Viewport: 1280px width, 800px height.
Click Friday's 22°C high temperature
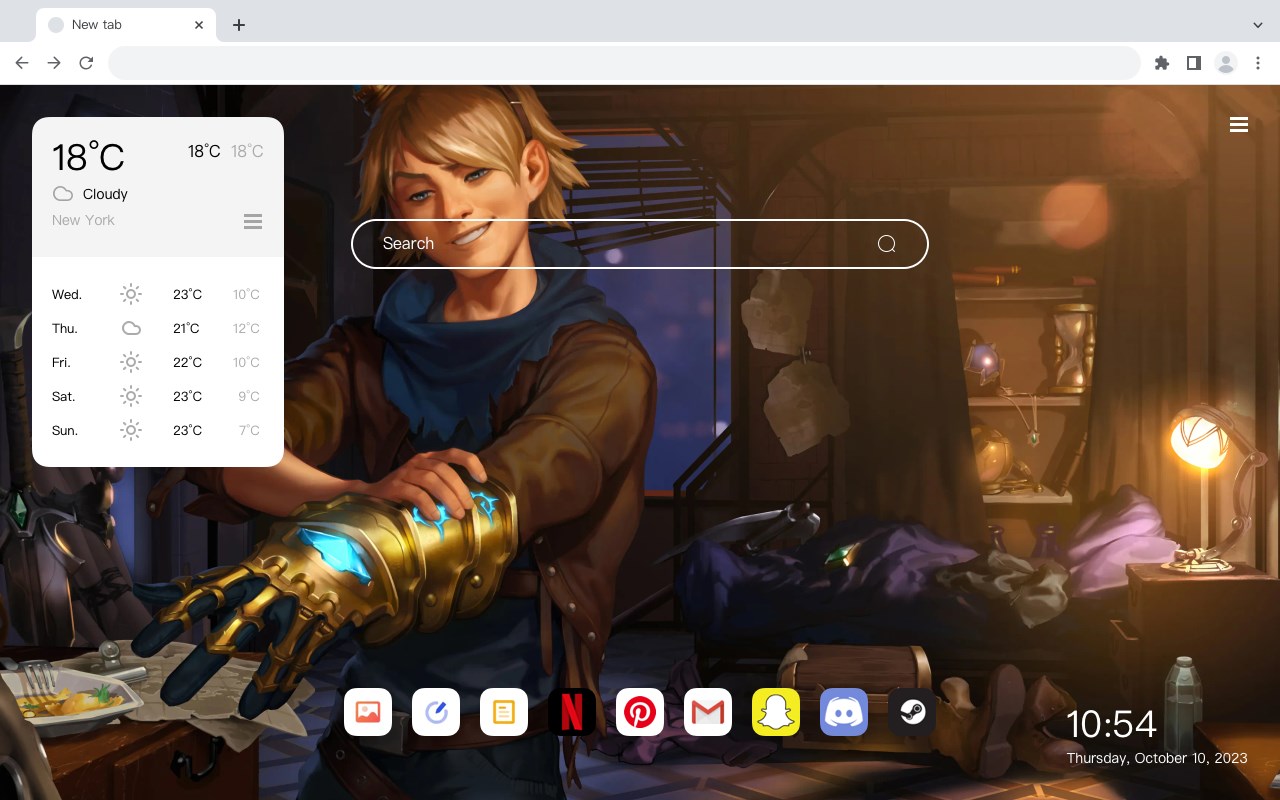(x=187, y=362)
